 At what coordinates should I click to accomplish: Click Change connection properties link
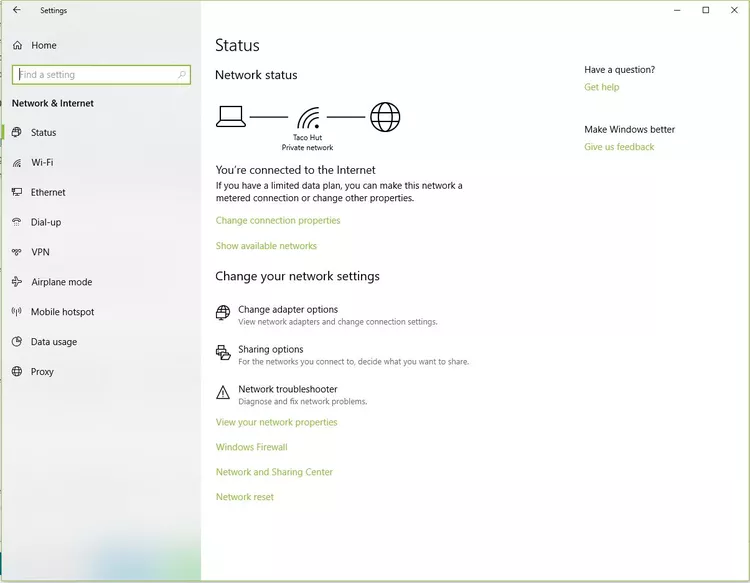click(278, 221)
